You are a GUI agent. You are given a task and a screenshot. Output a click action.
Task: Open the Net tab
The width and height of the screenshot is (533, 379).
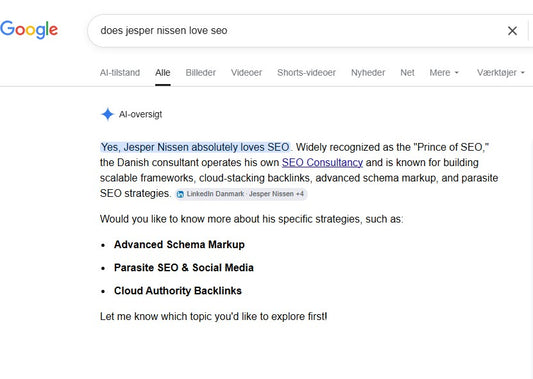(x=407, y=73)
